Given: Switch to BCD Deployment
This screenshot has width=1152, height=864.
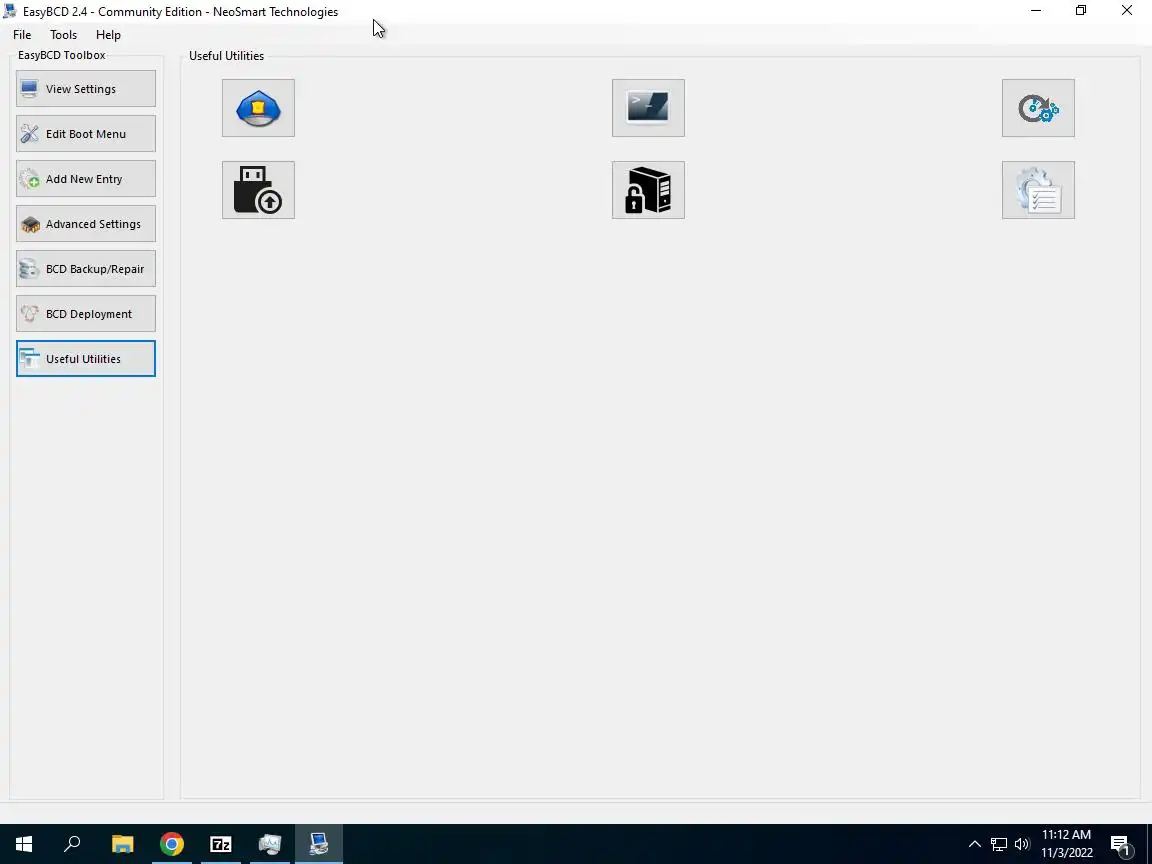Looking at the screenshot, I should (86, 314).
